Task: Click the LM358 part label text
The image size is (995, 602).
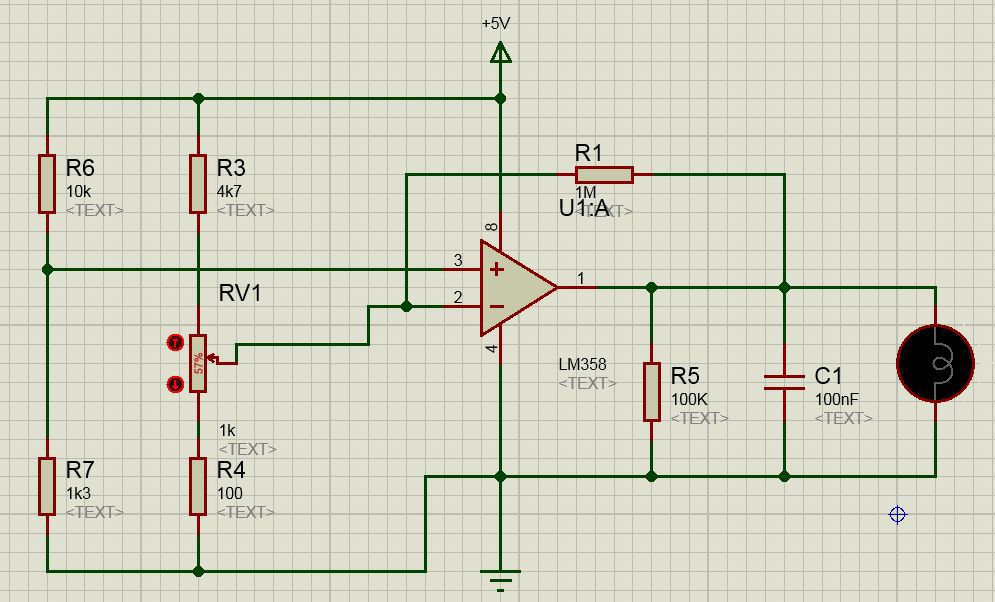Action: [583, 364]
